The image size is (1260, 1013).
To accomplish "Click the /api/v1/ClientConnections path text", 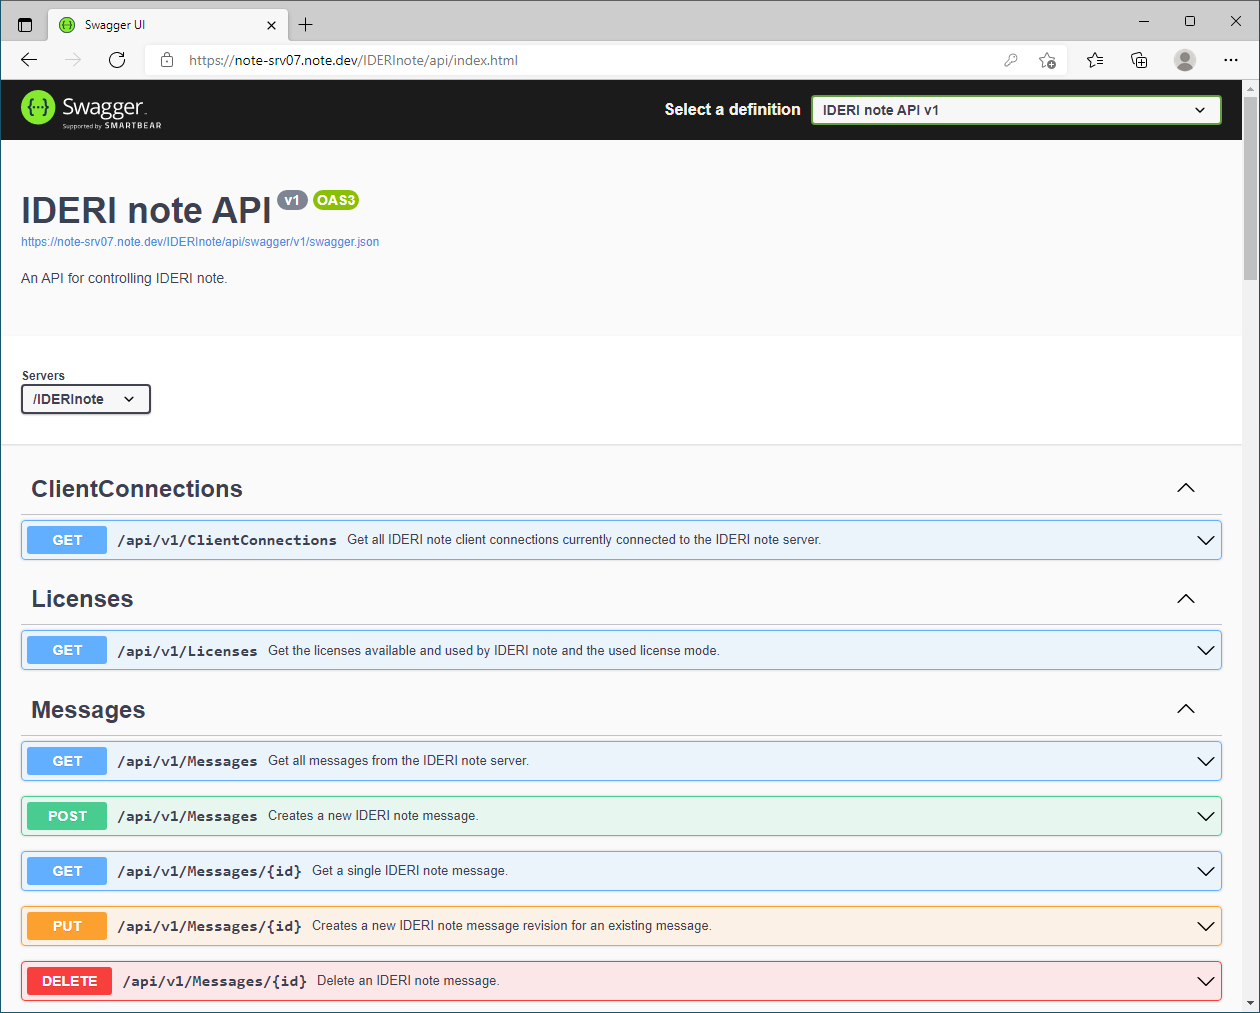I will tap(227, 540).
